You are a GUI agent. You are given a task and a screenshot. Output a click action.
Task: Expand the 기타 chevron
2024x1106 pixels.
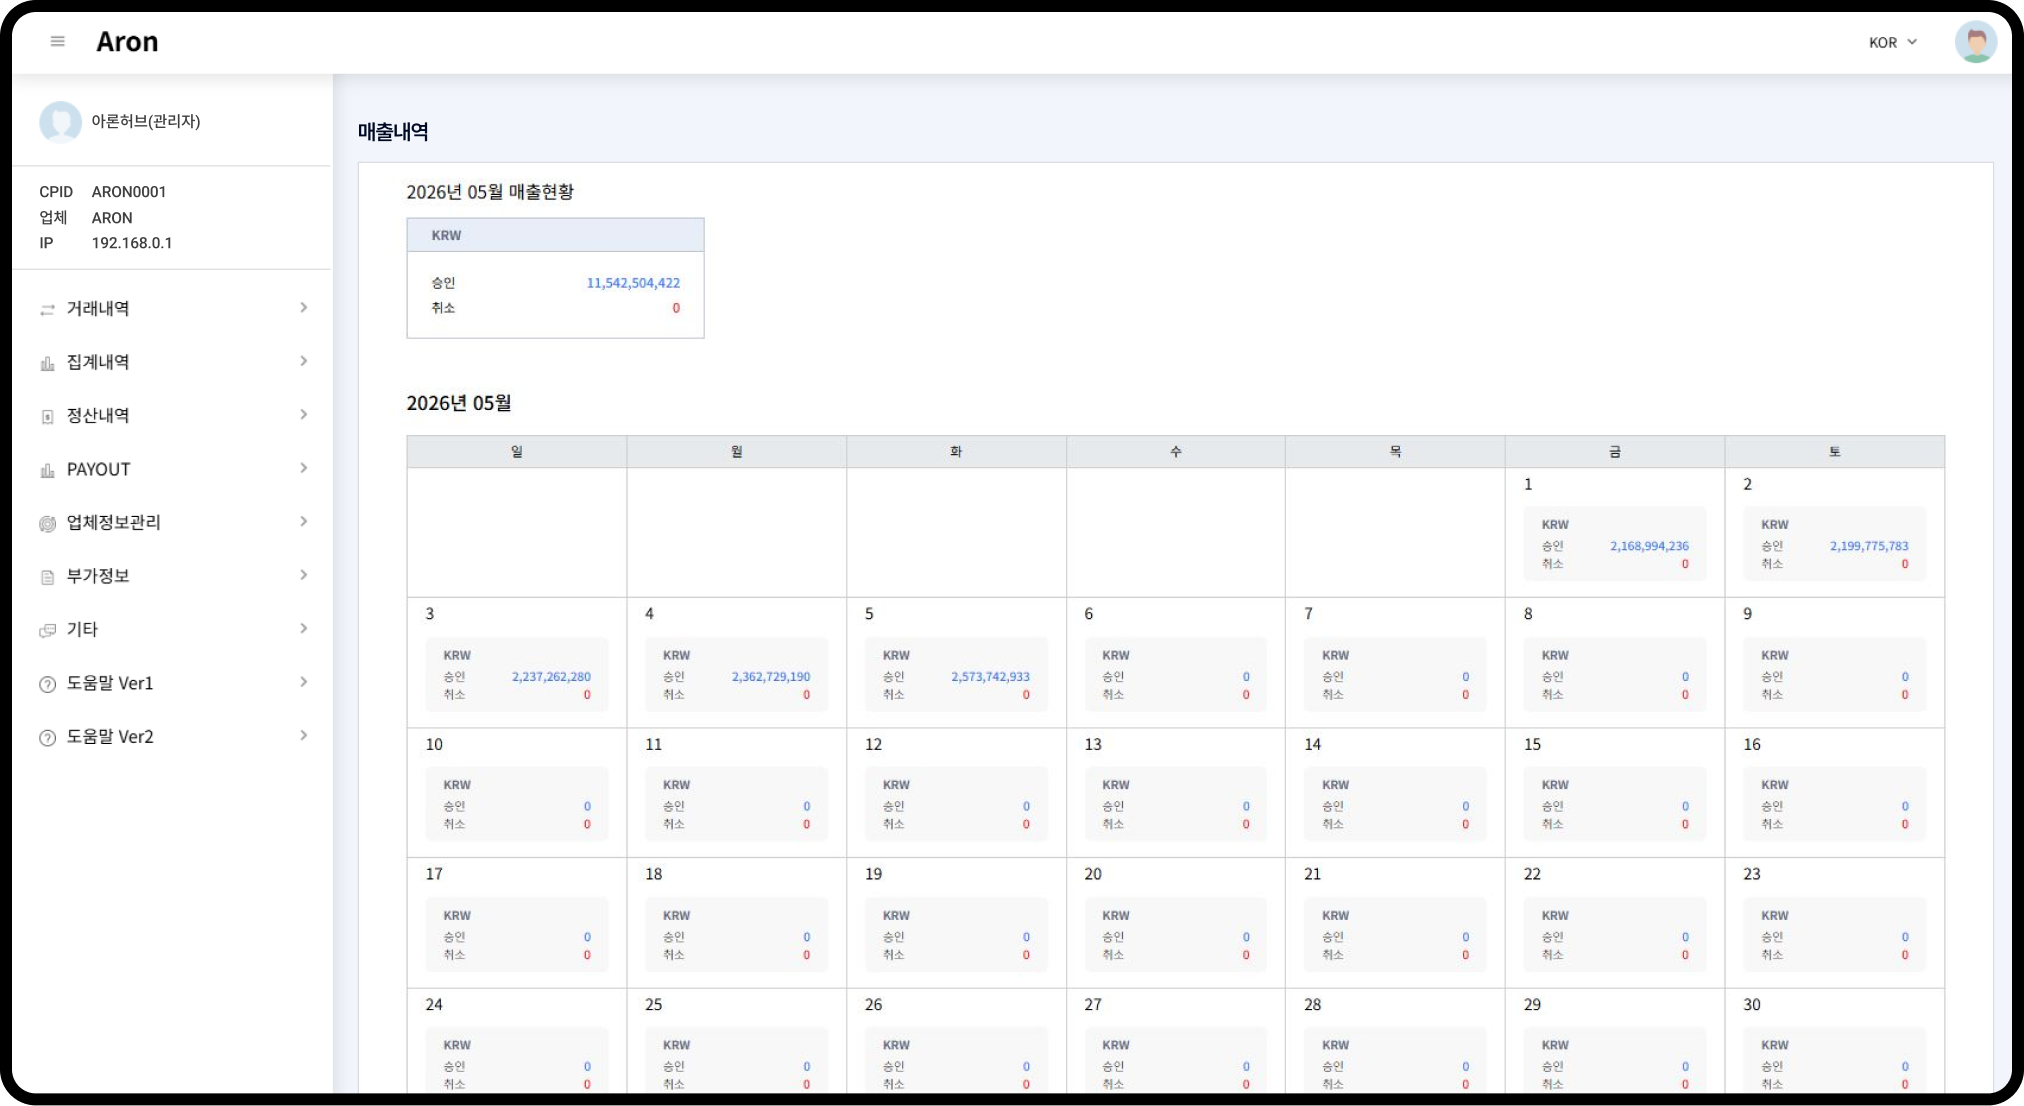(x=304, y=628)
